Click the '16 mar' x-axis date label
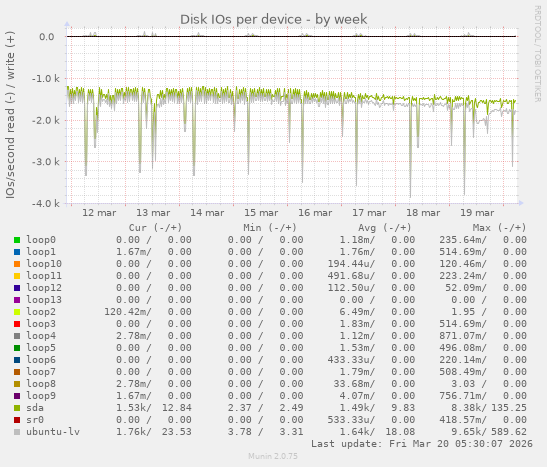This screenshot has height=467, width=547. click(315, 213)
